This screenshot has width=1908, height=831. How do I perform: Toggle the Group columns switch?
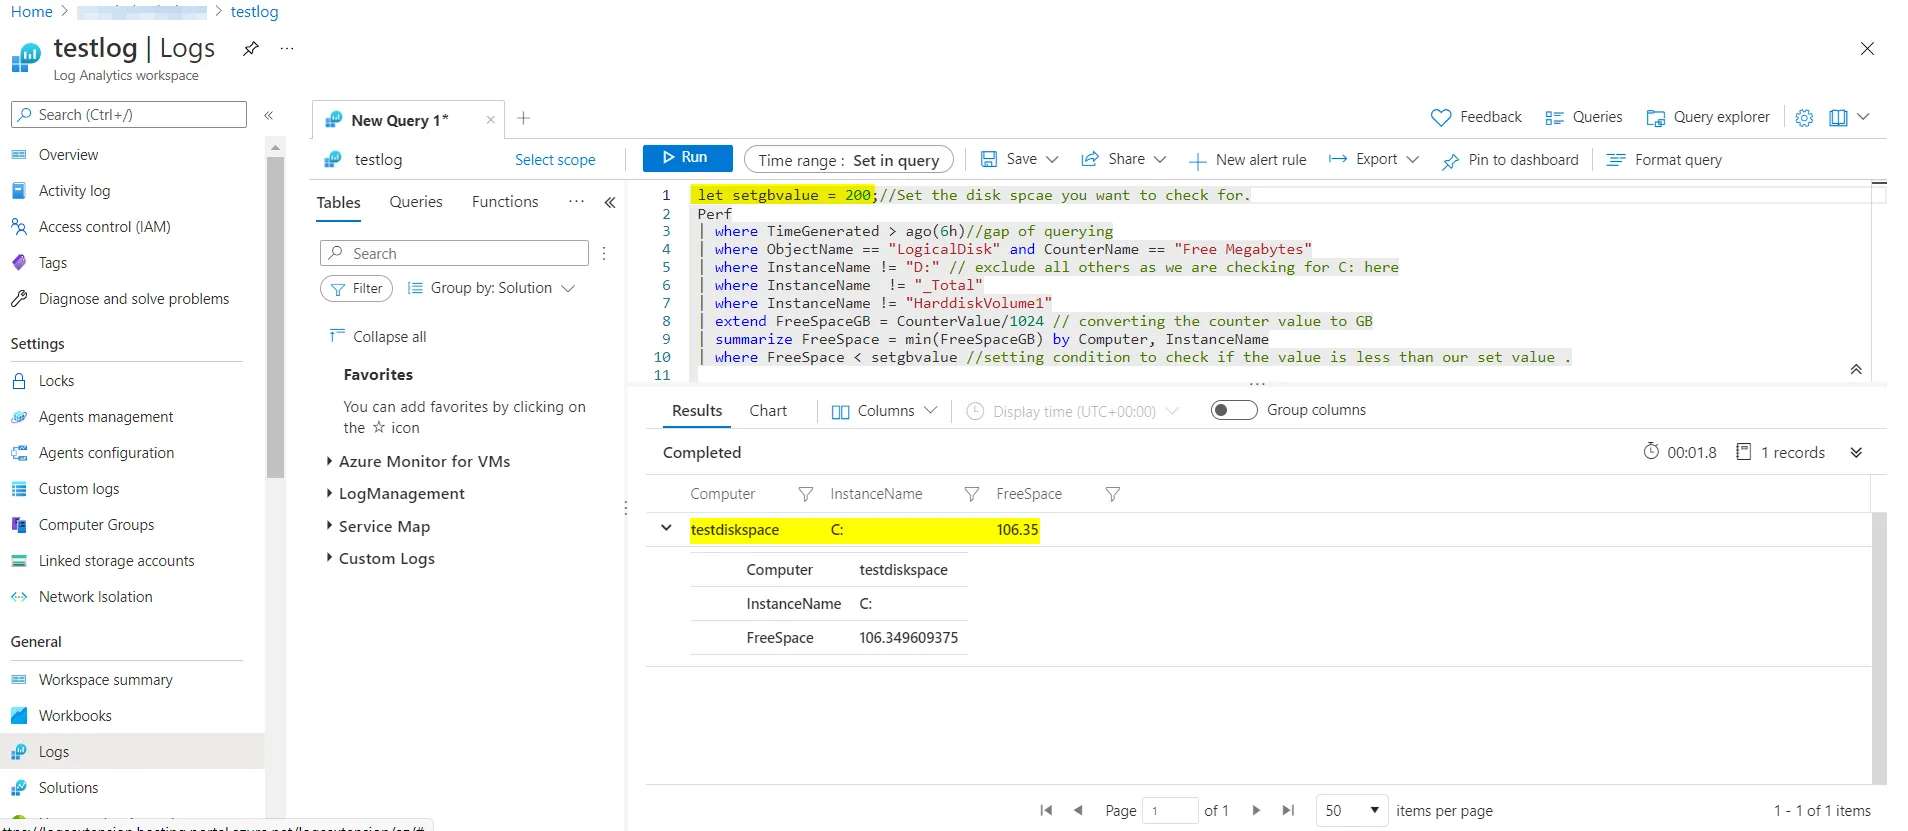point(1233,410)
